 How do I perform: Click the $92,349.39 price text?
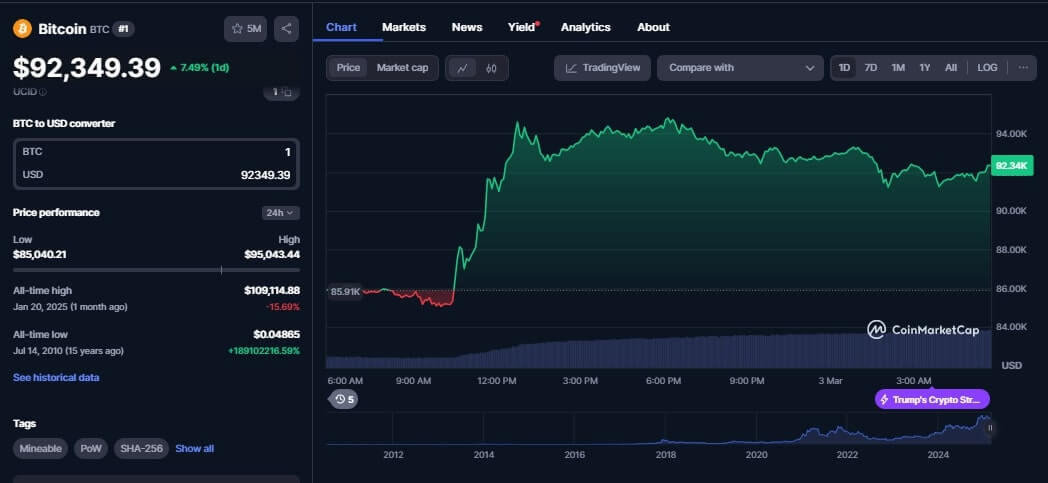coord(87,67)
